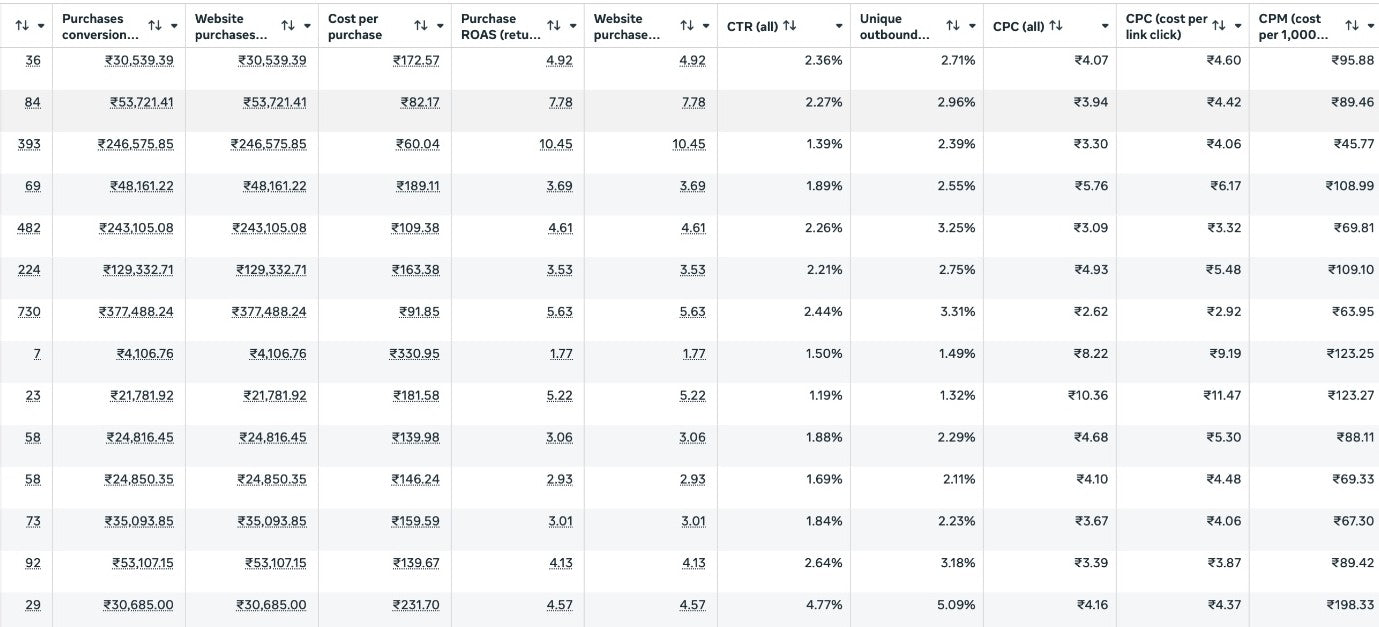Click sort arrows on Website purchases column
Image resolution: width=1379 pixels, height=627 pixels.
pos(287,26)
